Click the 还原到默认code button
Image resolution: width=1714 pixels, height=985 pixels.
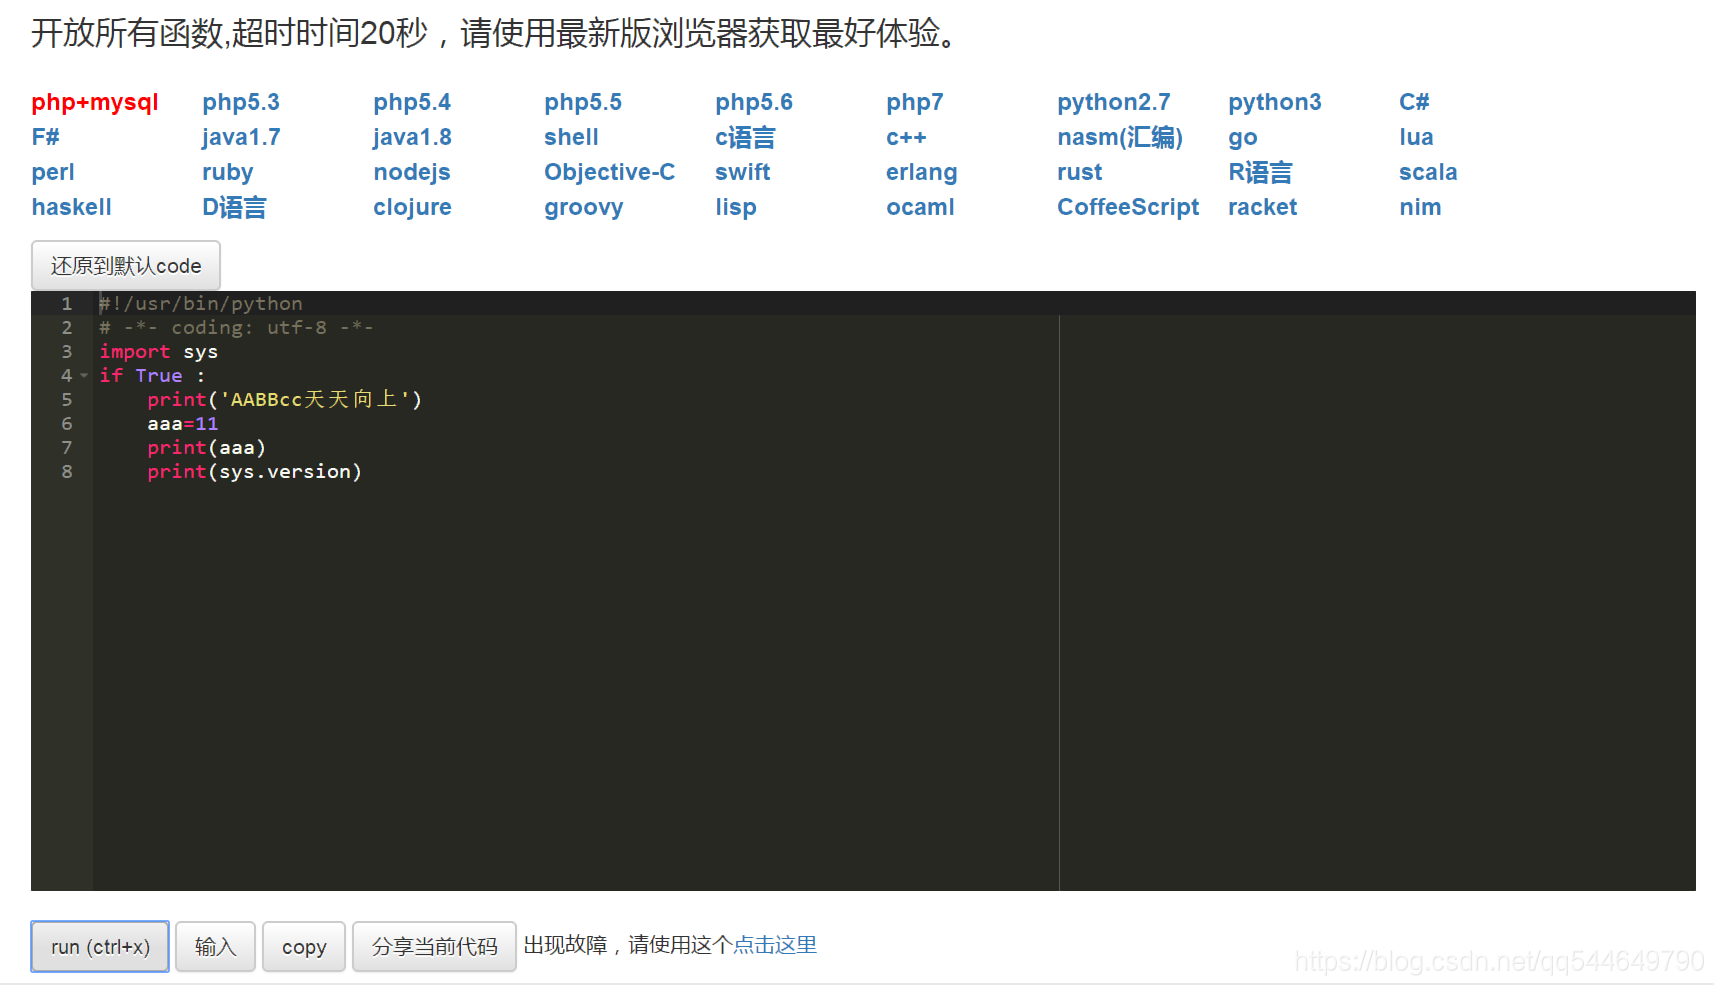[126, 266]
